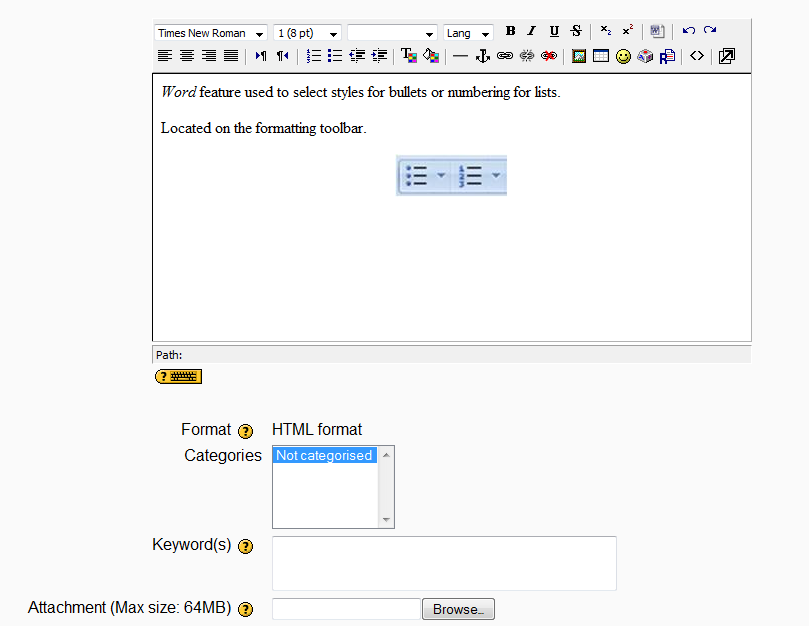Viewport: 809px width, 626px height.
Task: Insert a smiley
Action: tap(623, 56)
